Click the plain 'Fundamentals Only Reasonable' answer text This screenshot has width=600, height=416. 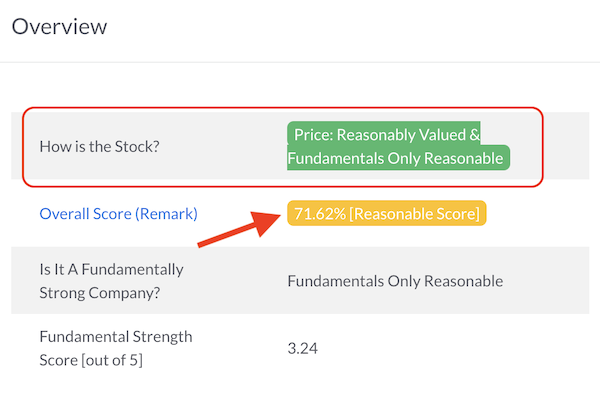395,281
